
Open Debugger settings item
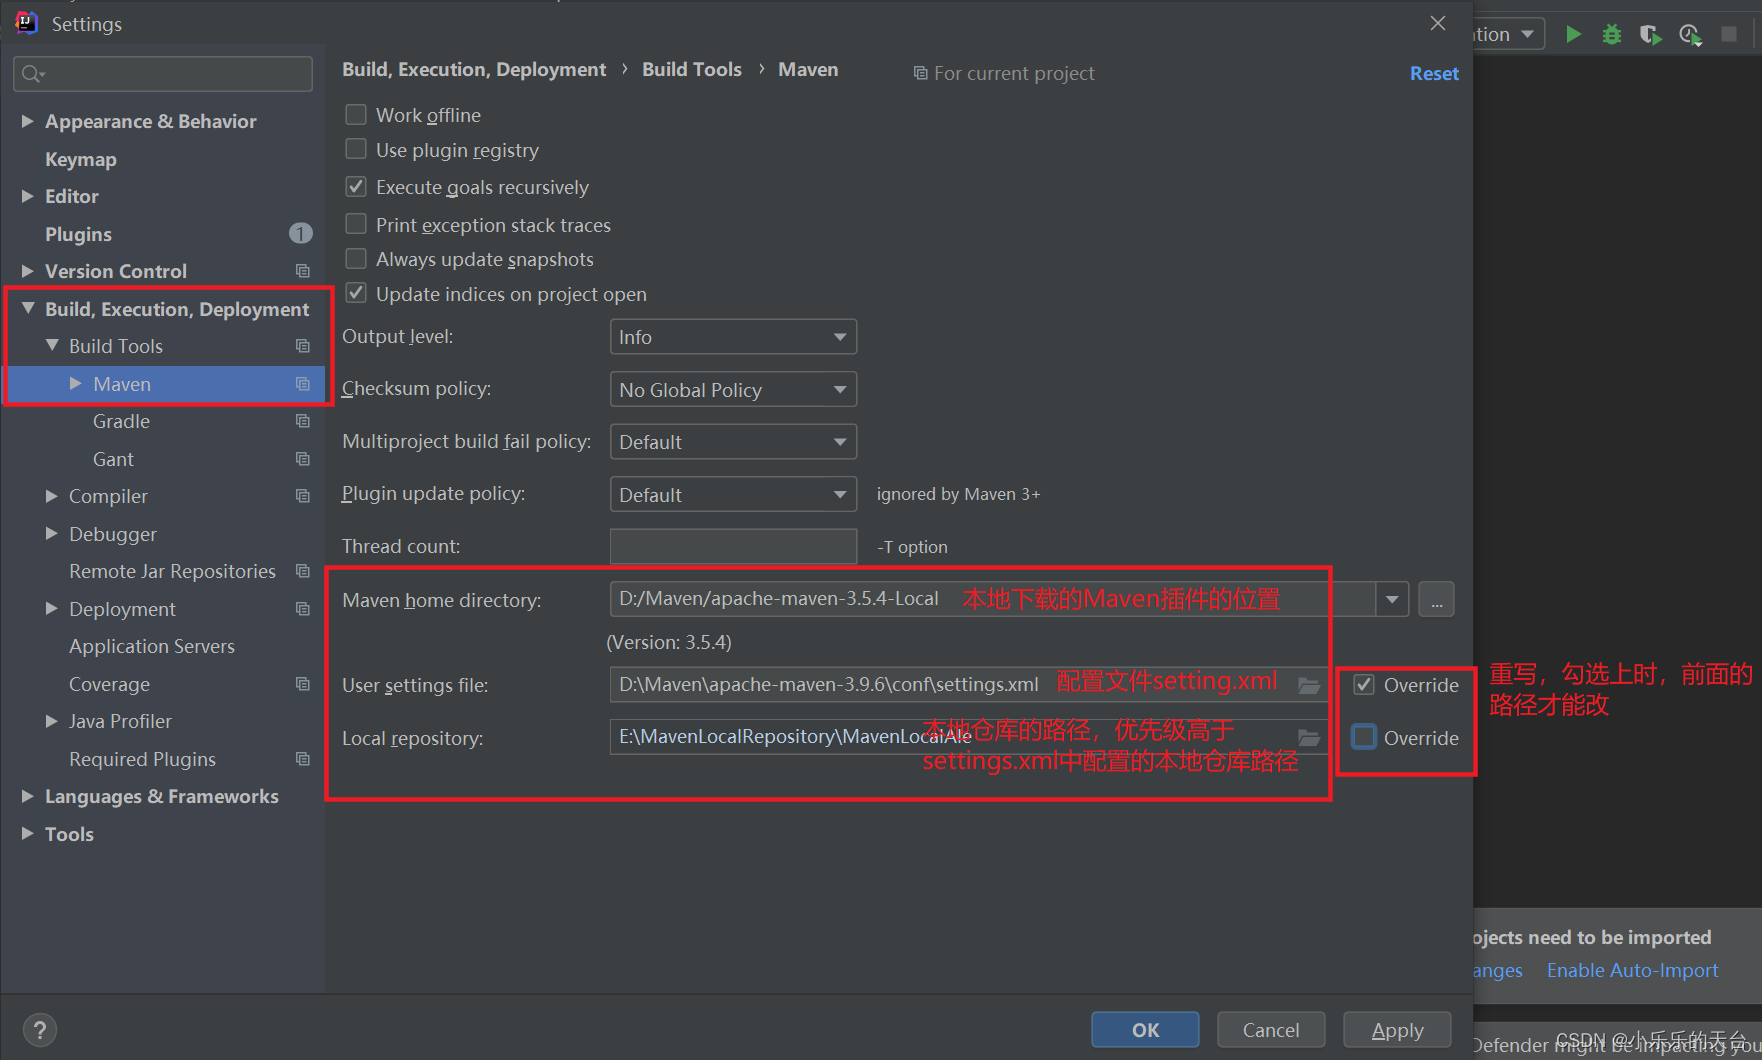point(113,534)
